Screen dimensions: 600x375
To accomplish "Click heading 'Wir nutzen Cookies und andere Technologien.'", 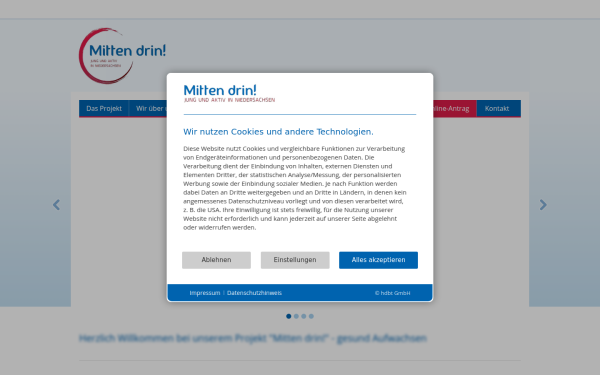I will [x=278, y=132].
